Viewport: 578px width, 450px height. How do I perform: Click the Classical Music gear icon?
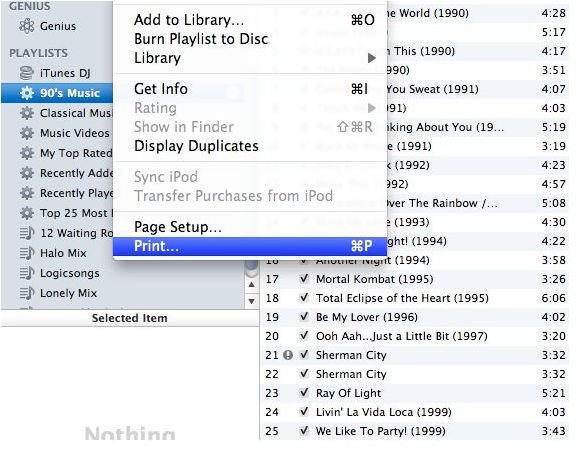pos(27,113)
